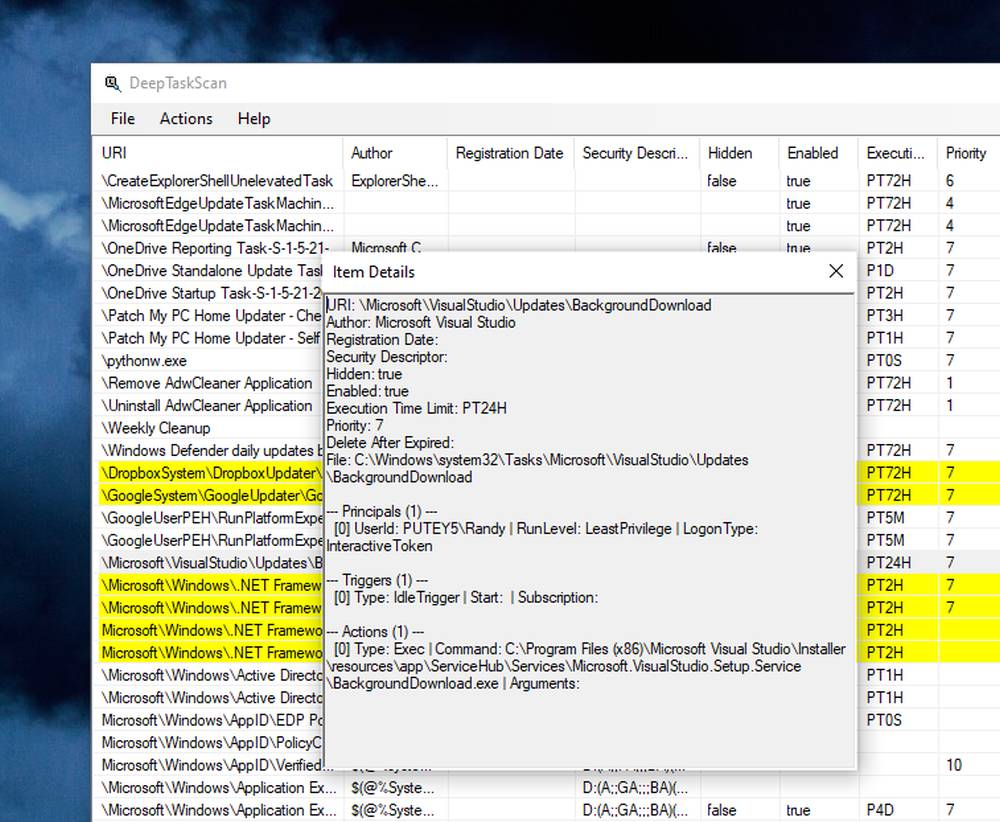Click priority value 6 in first row
This screenshot has height=822, width=1000.
click(x=950, y=181)
